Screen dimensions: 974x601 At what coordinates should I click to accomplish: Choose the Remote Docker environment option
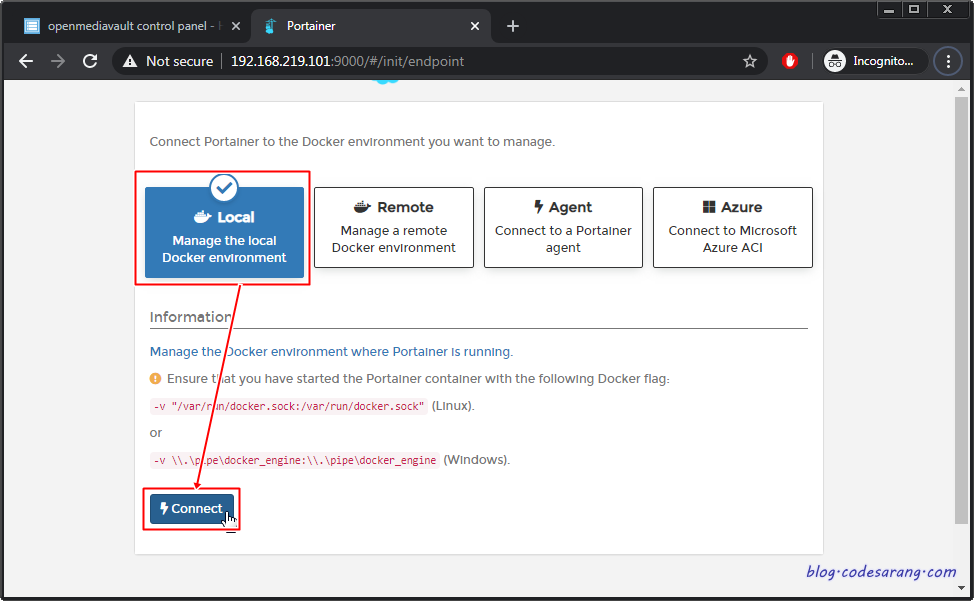click(x=394, y=227)
